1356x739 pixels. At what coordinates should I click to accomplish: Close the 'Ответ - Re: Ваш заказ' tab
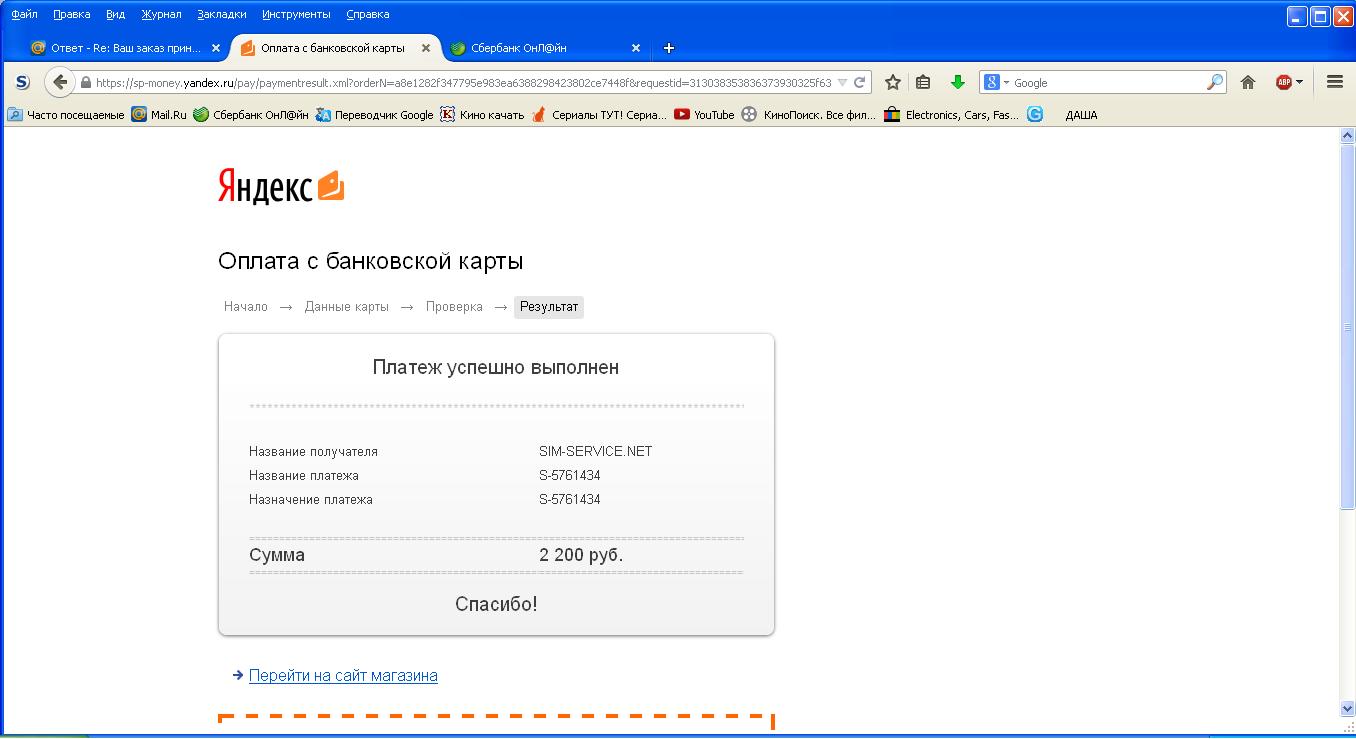pyautogui.click(x=215, y=48)
